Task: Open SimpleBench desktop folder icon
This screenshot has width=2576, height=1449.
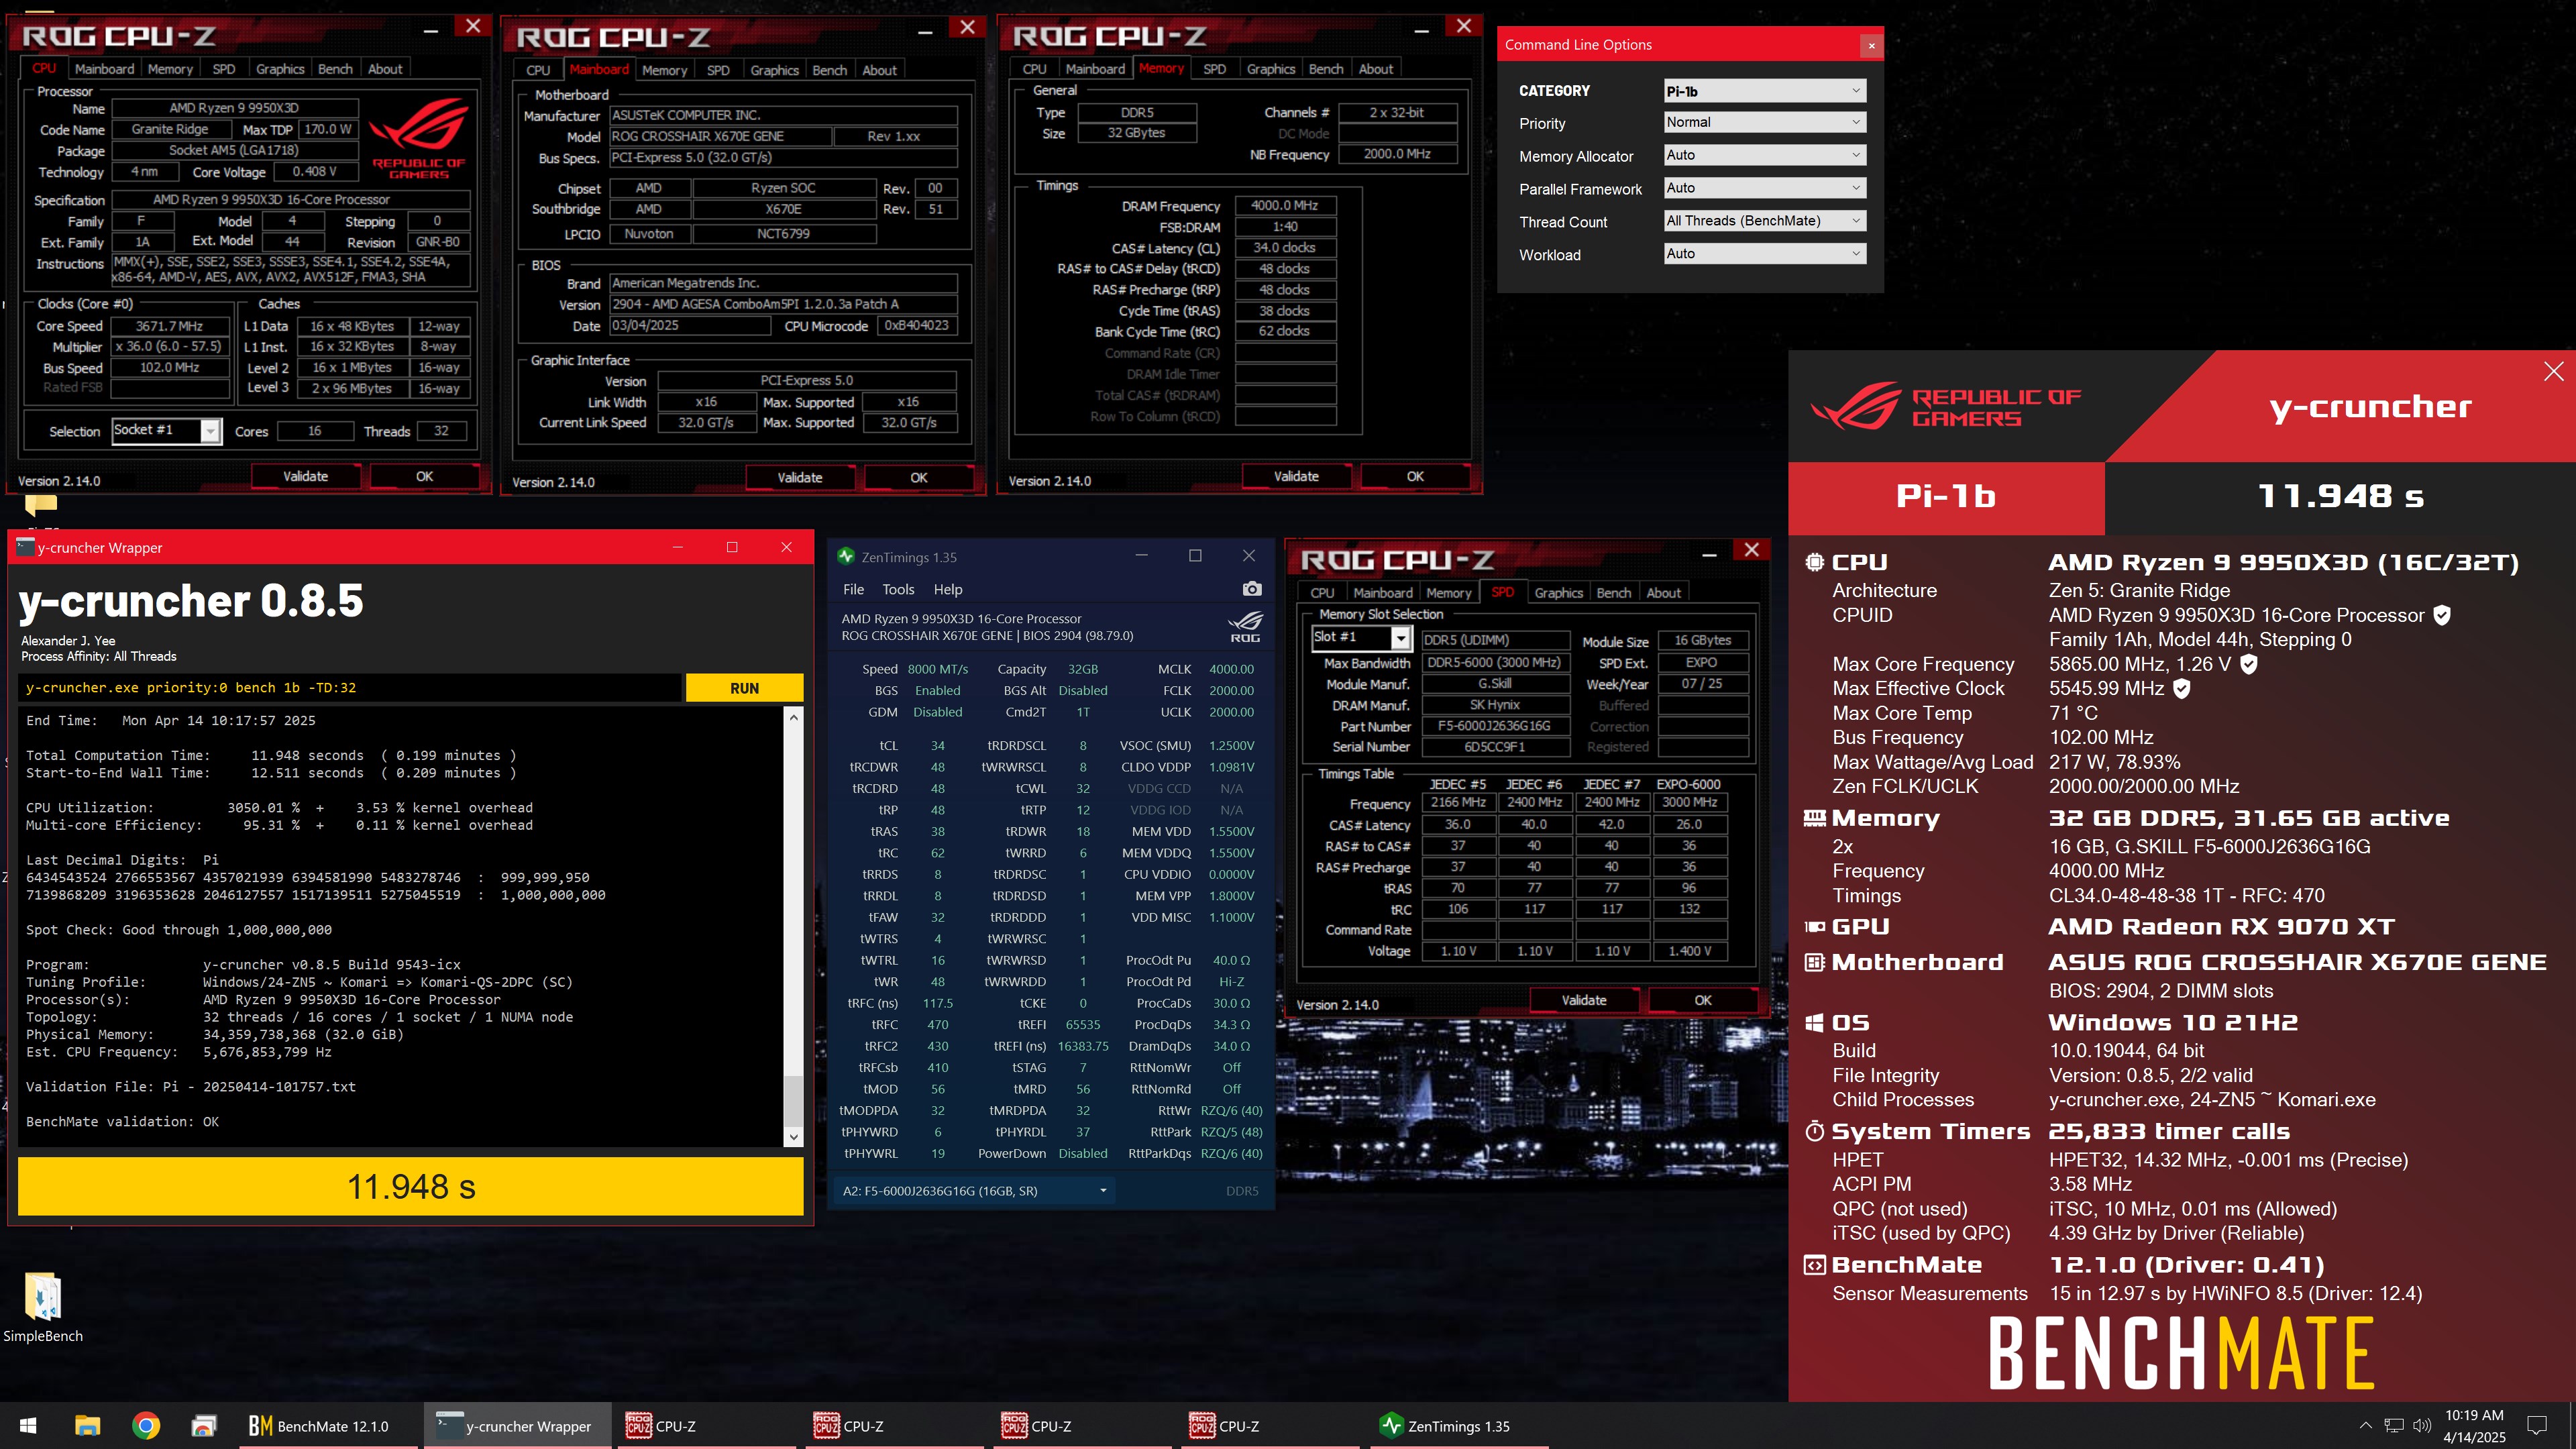Action: pos(43,1308)
